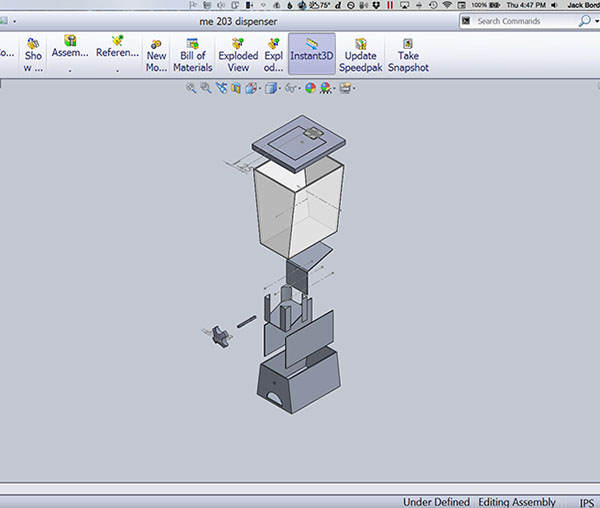Open the Assembly Features toolbar menu
The height and width of the screenshot is (508, 600).
(70, 54)
